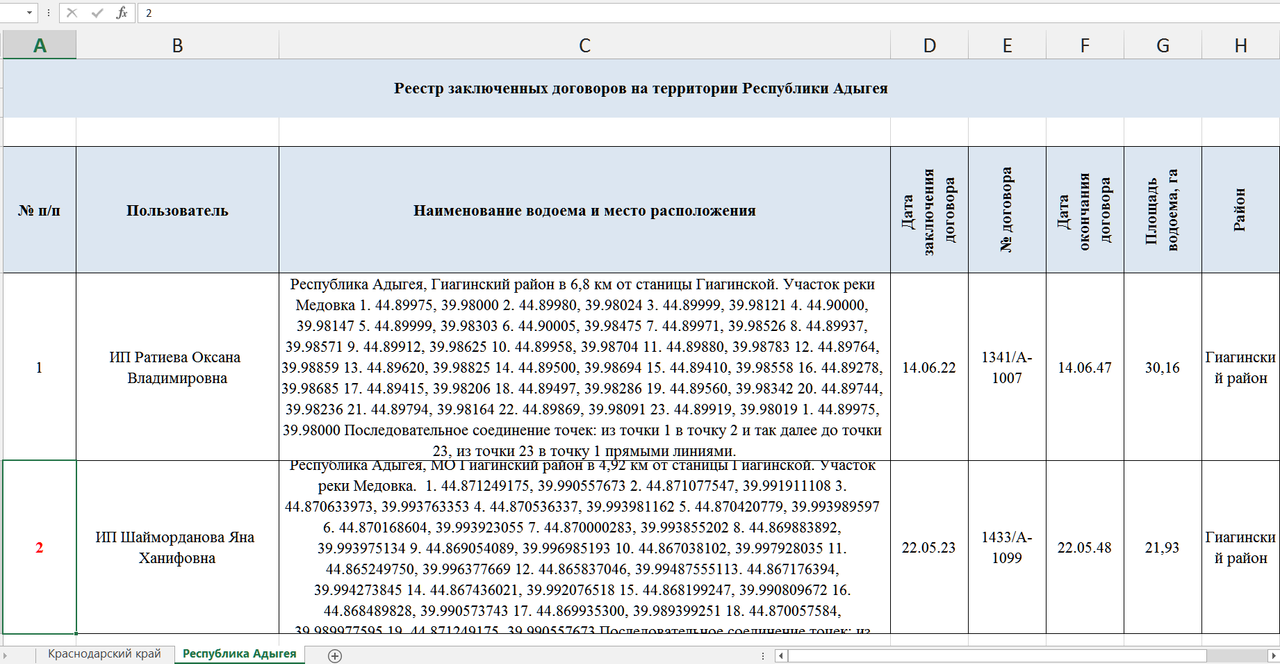Select column A header
Image resolution: width=1280 pixels, height=664 pixels.
(40, 45)
